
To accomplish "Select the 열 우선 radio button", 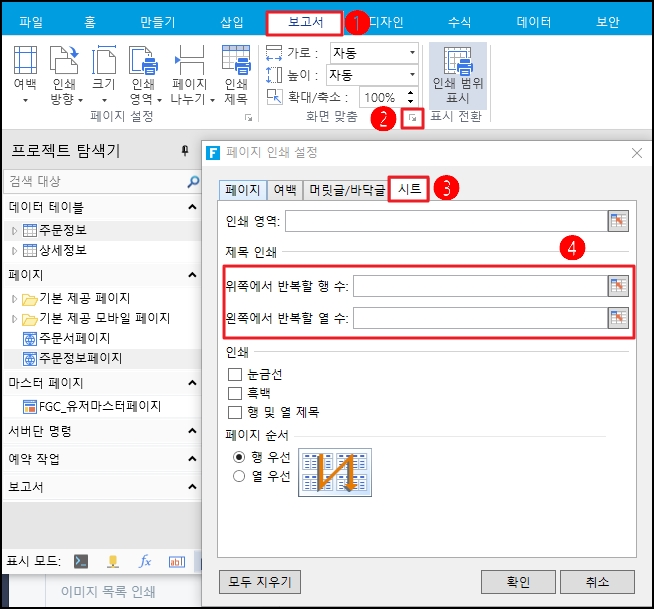I will tap(239, 476).
